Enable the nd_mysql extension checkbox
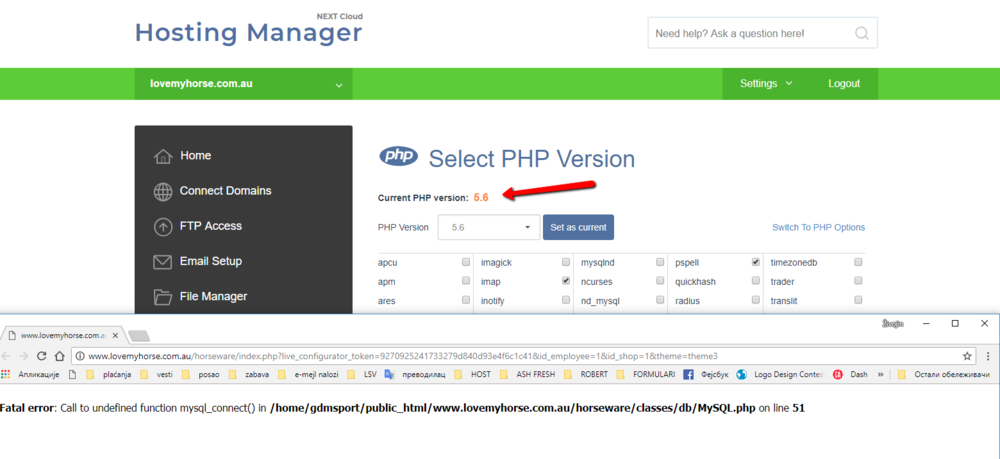Screen dimensions: 1000x459 click(660, 300)
